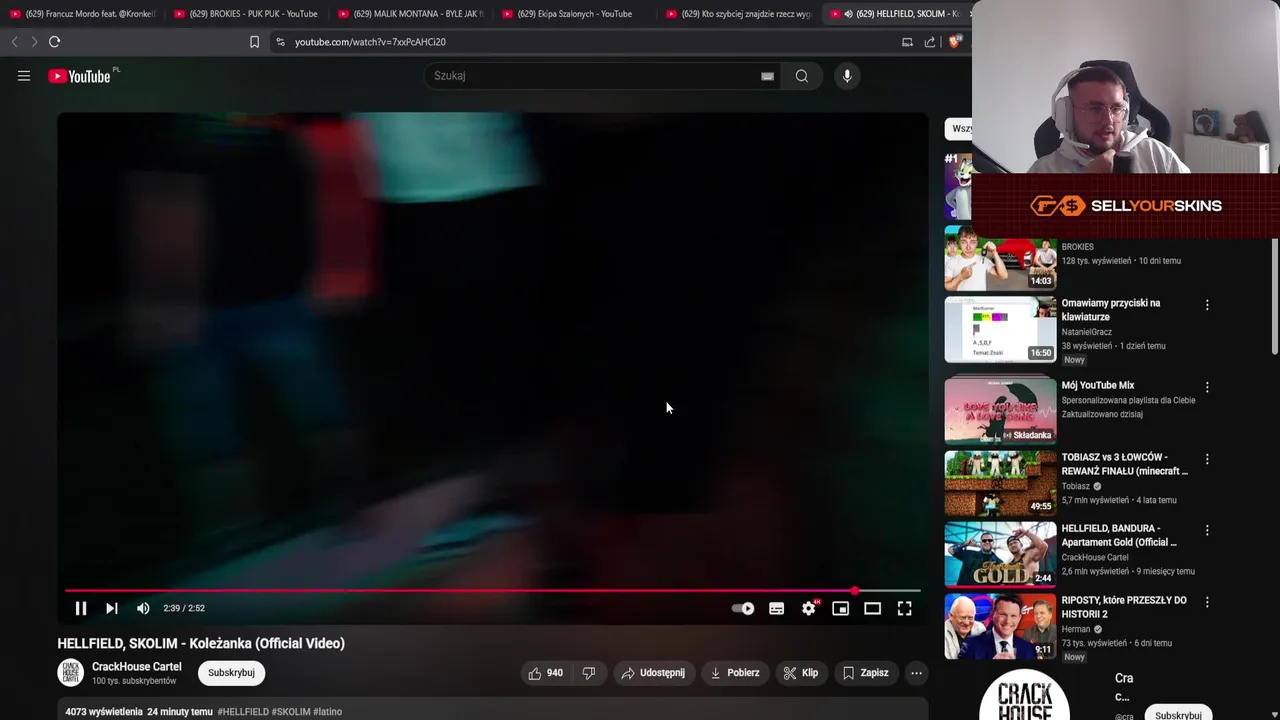Viewport: 1280px width, 720px height.
Task: Mute the video volume
Action: tap(143, 608)
